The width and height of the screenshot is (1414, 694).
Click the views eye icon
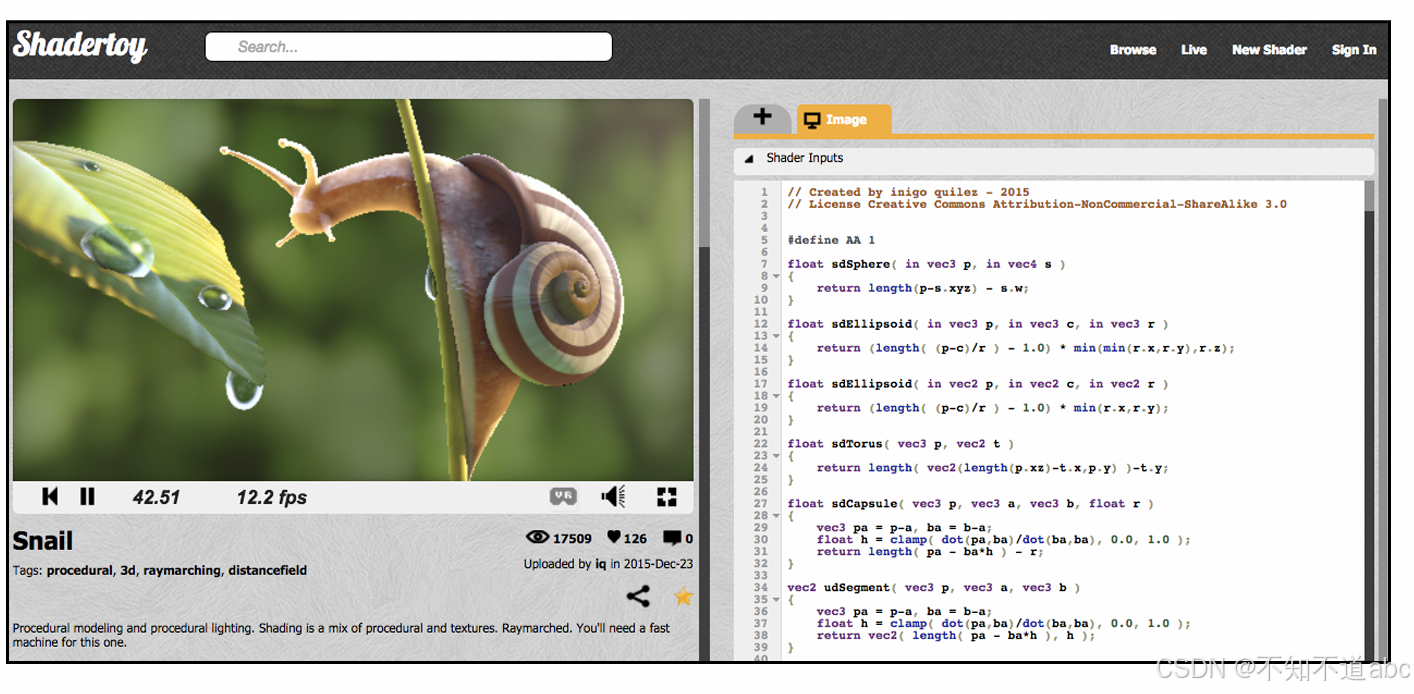(538, 538)
